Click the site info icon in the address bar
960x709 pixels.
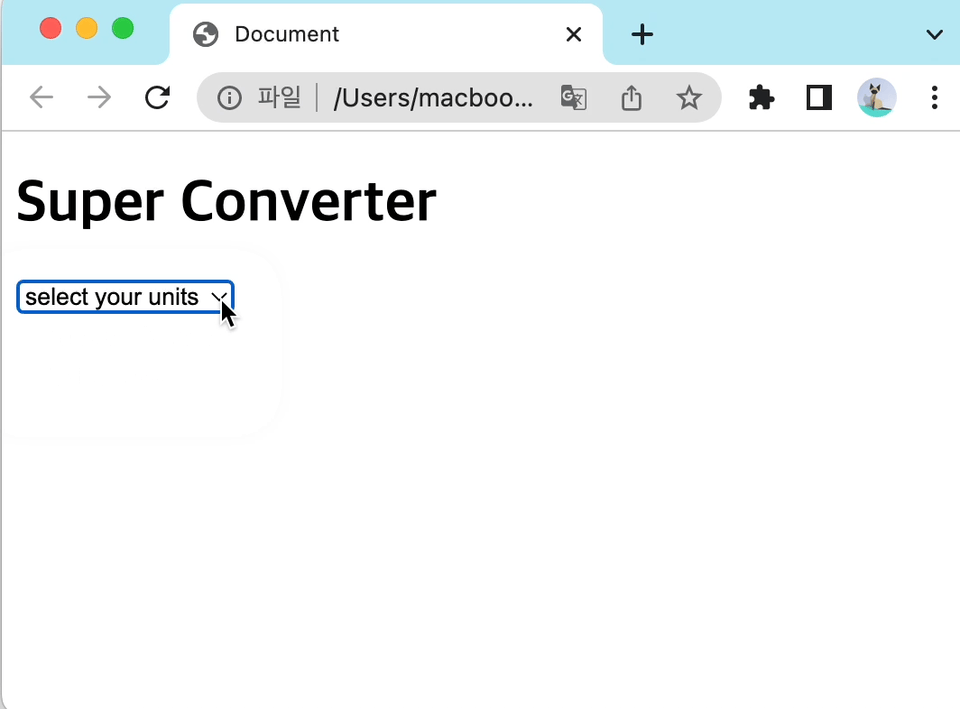tap(230, 98)
